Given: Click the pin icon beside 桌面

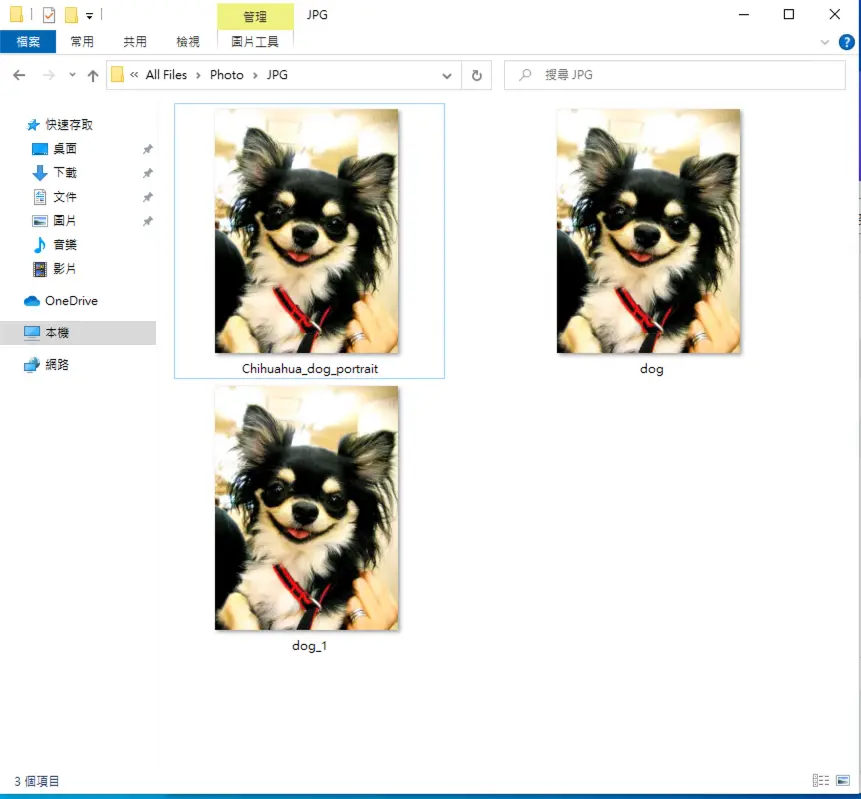Looking at the screenshot, I should coord(147,149).
